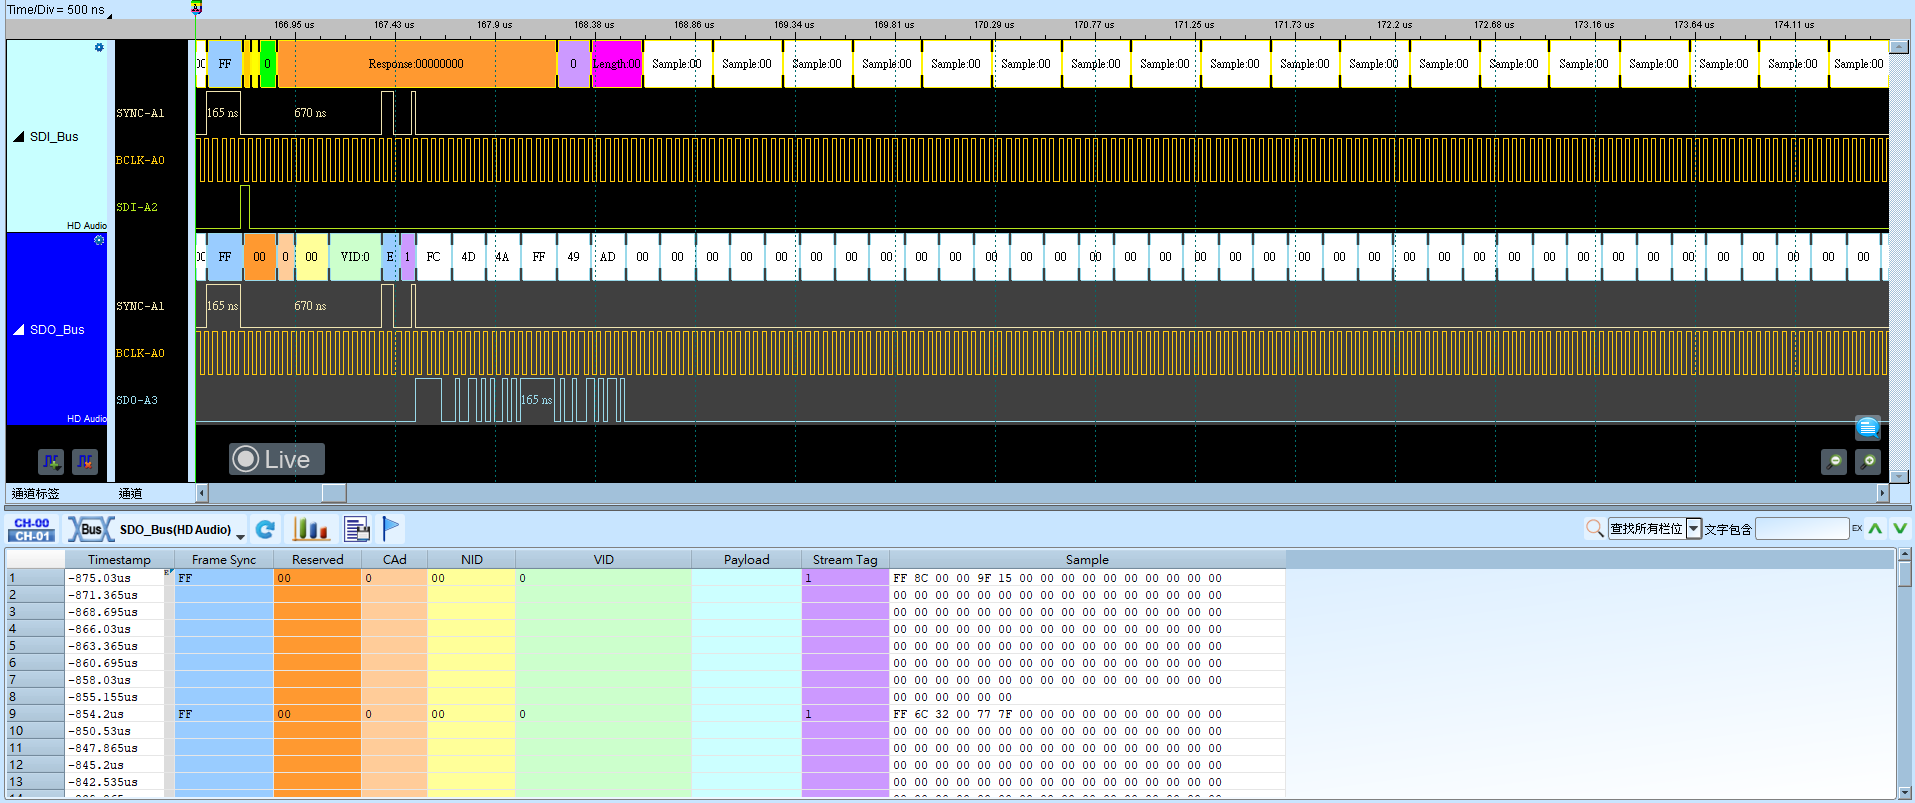The image size is (1915, 803).
Task: Click the magnifier search icon
Action: click(x=1595, y=528)
